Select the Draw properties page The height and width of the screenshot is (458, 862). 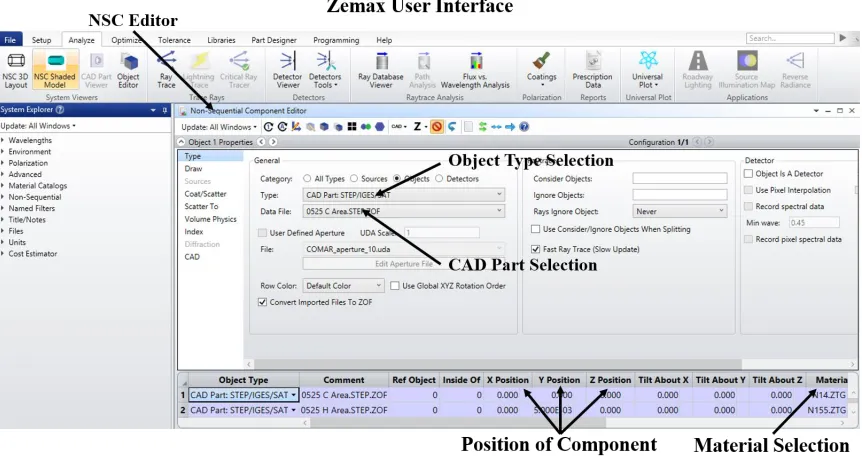[194, 169]
